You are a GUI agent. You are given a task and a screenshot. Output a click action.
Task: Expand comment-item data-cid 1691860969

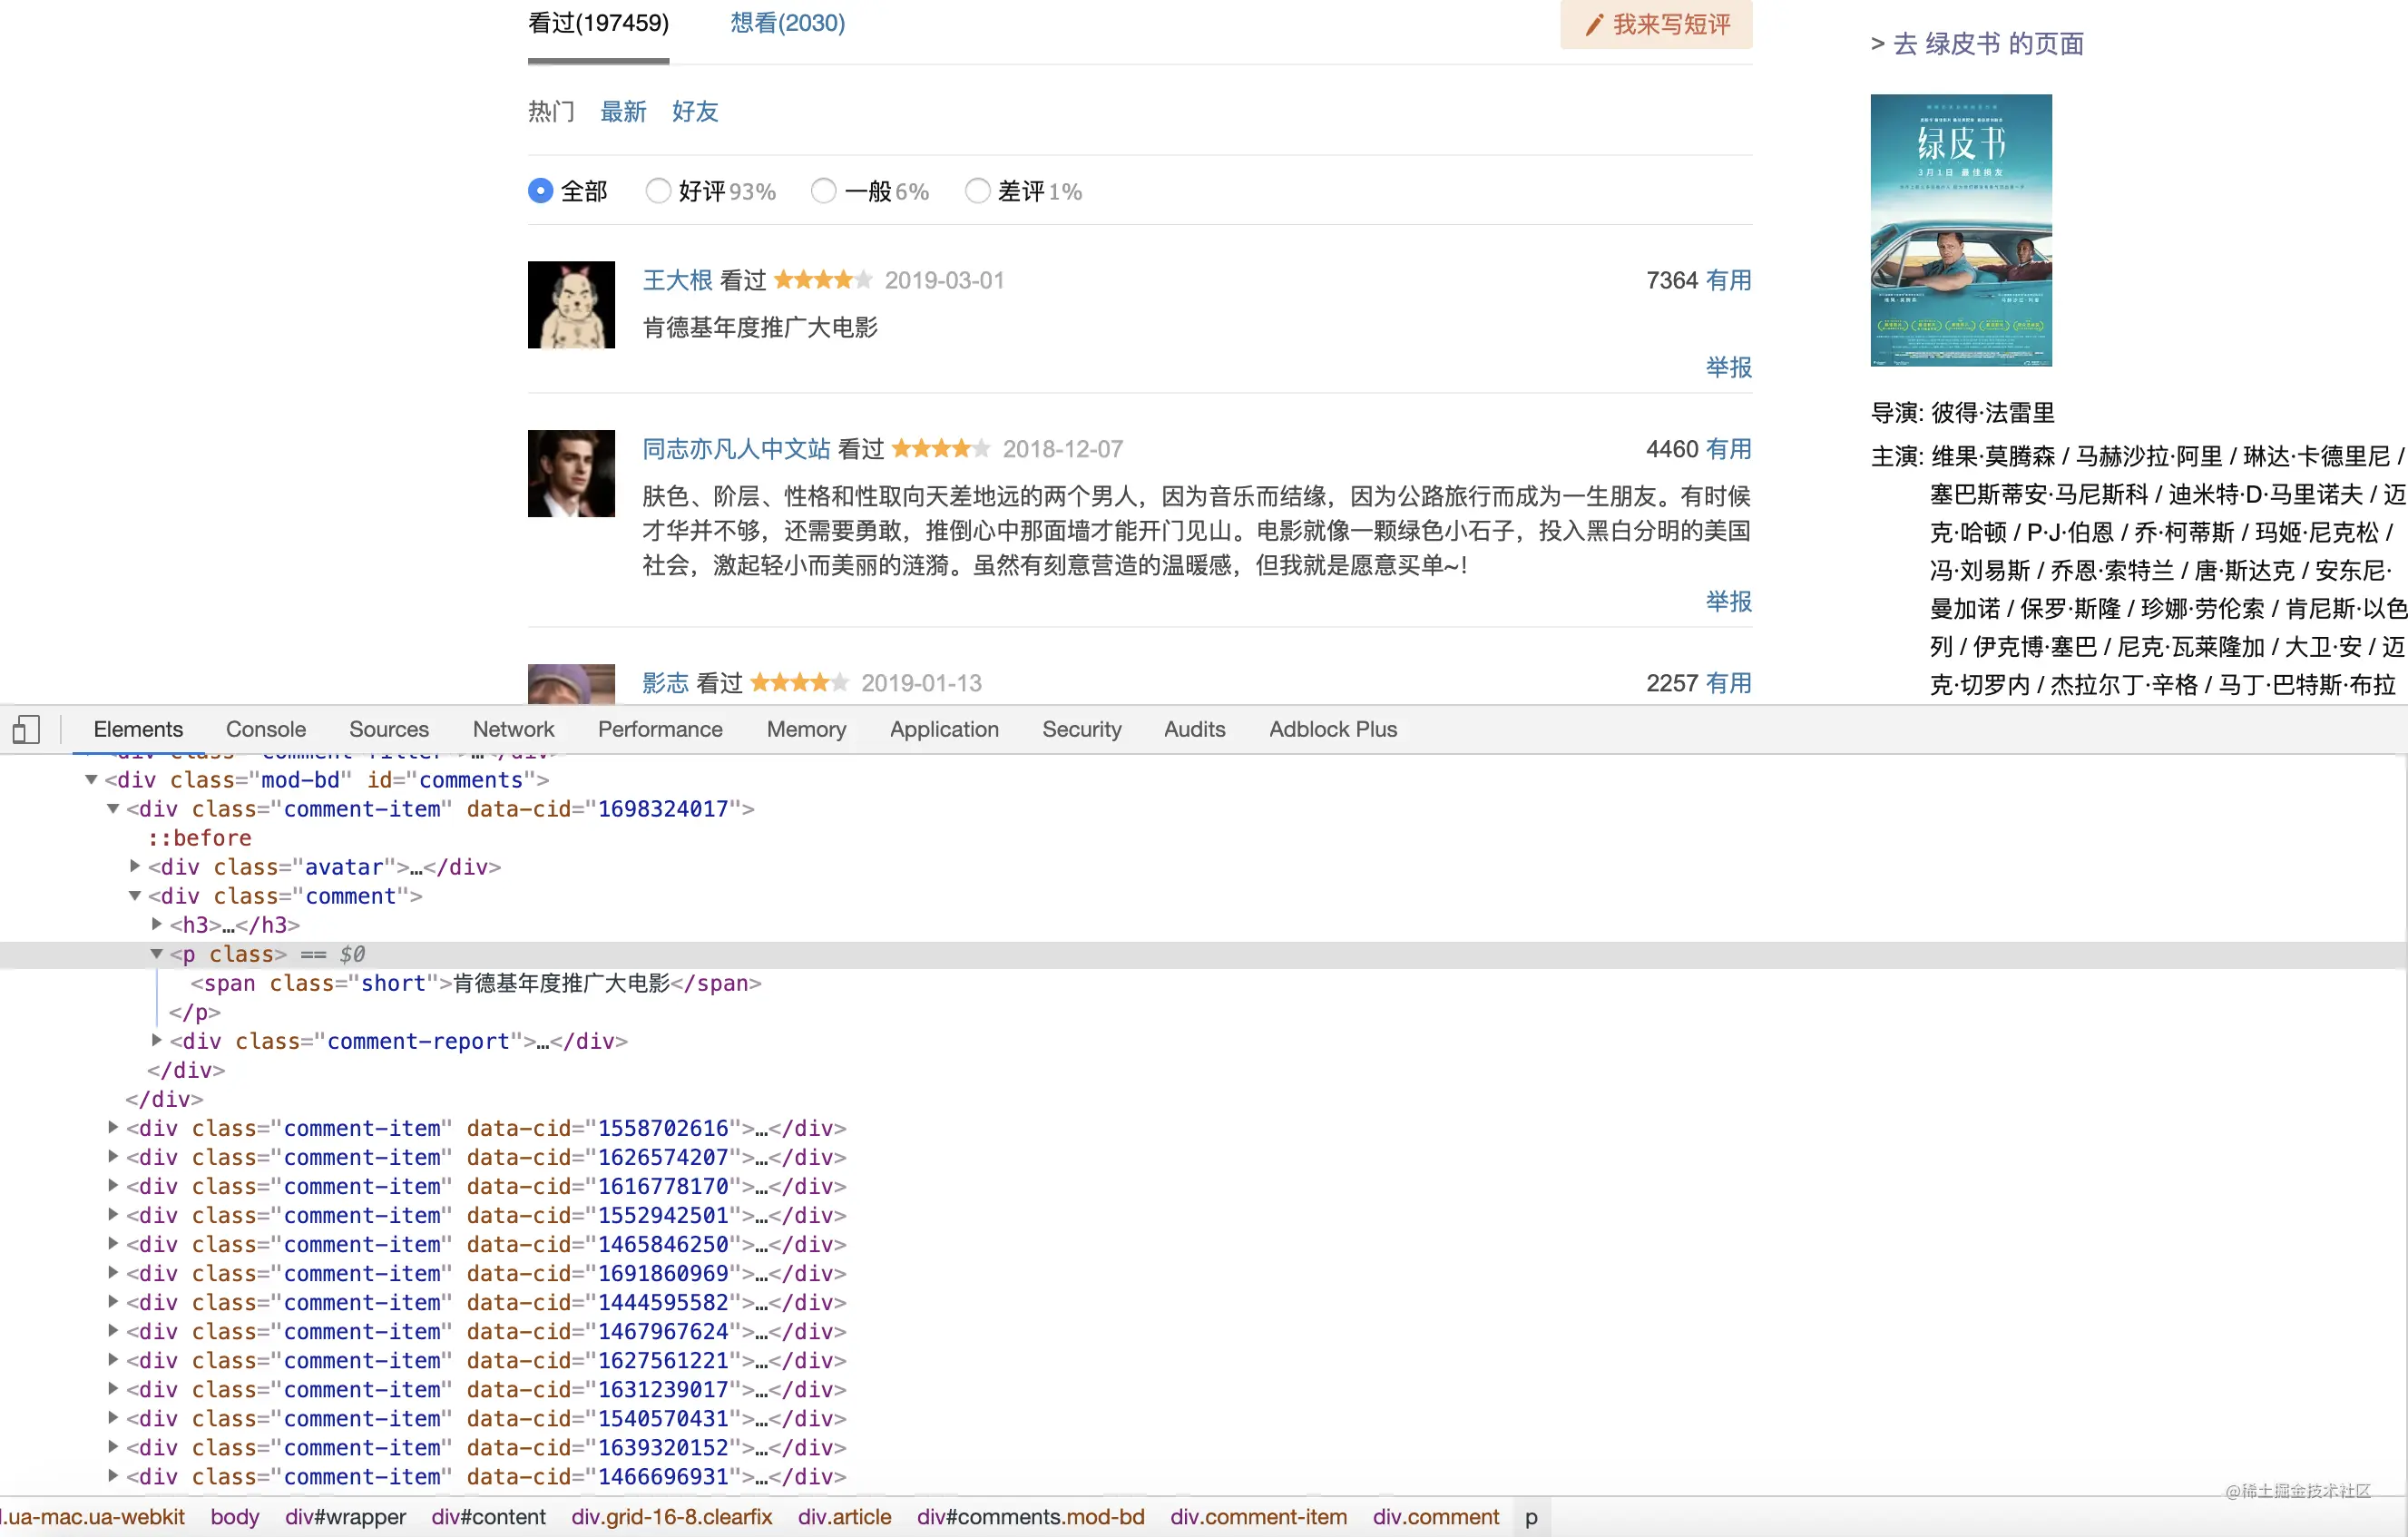(x=113, y=1272)
